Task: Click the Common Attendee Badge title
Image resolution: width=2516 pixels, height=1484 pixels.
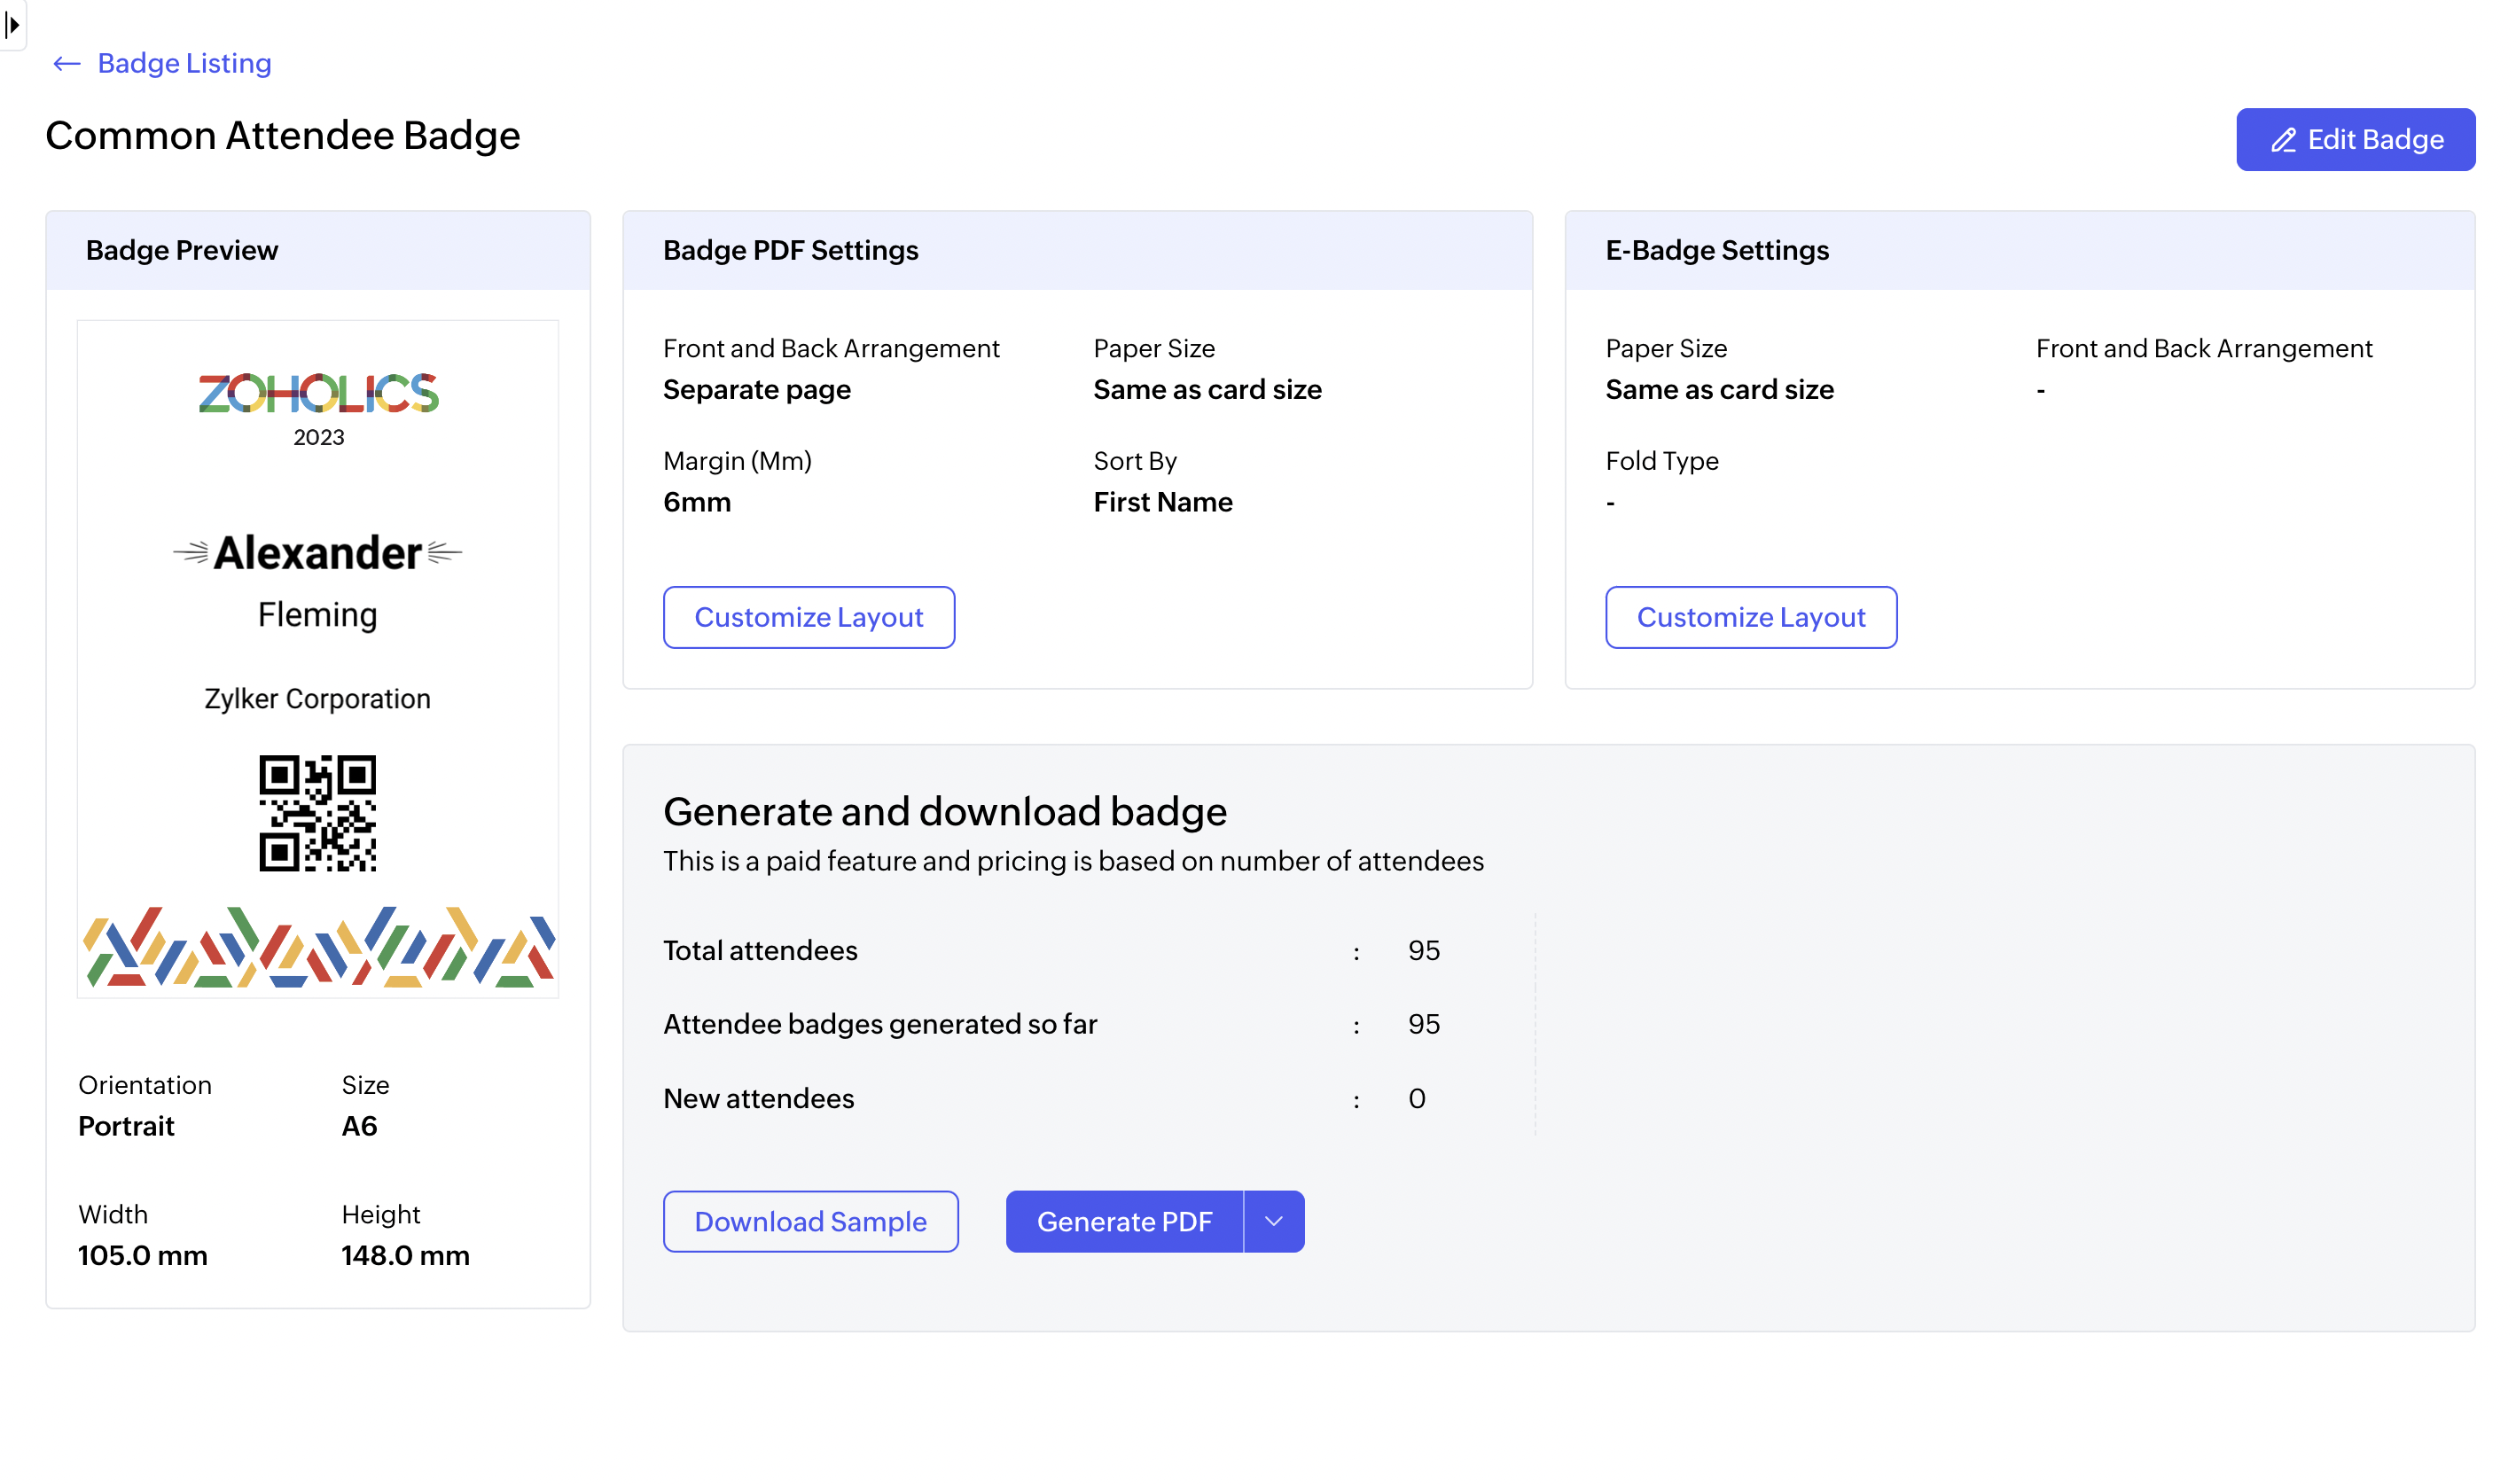Action: [x=283, y=136]
